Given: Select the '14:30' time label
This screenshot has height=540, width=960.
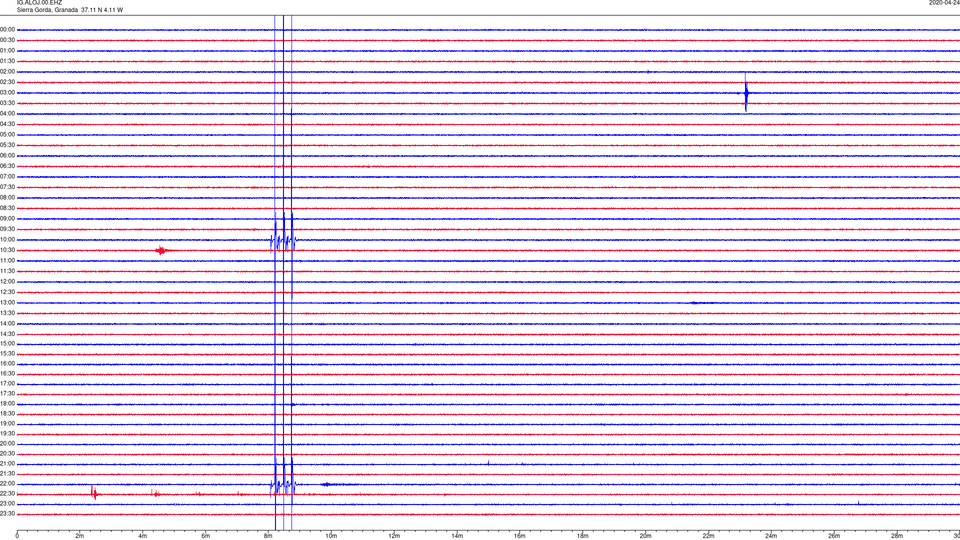Looking at the screenshot, I should (7, 334).
